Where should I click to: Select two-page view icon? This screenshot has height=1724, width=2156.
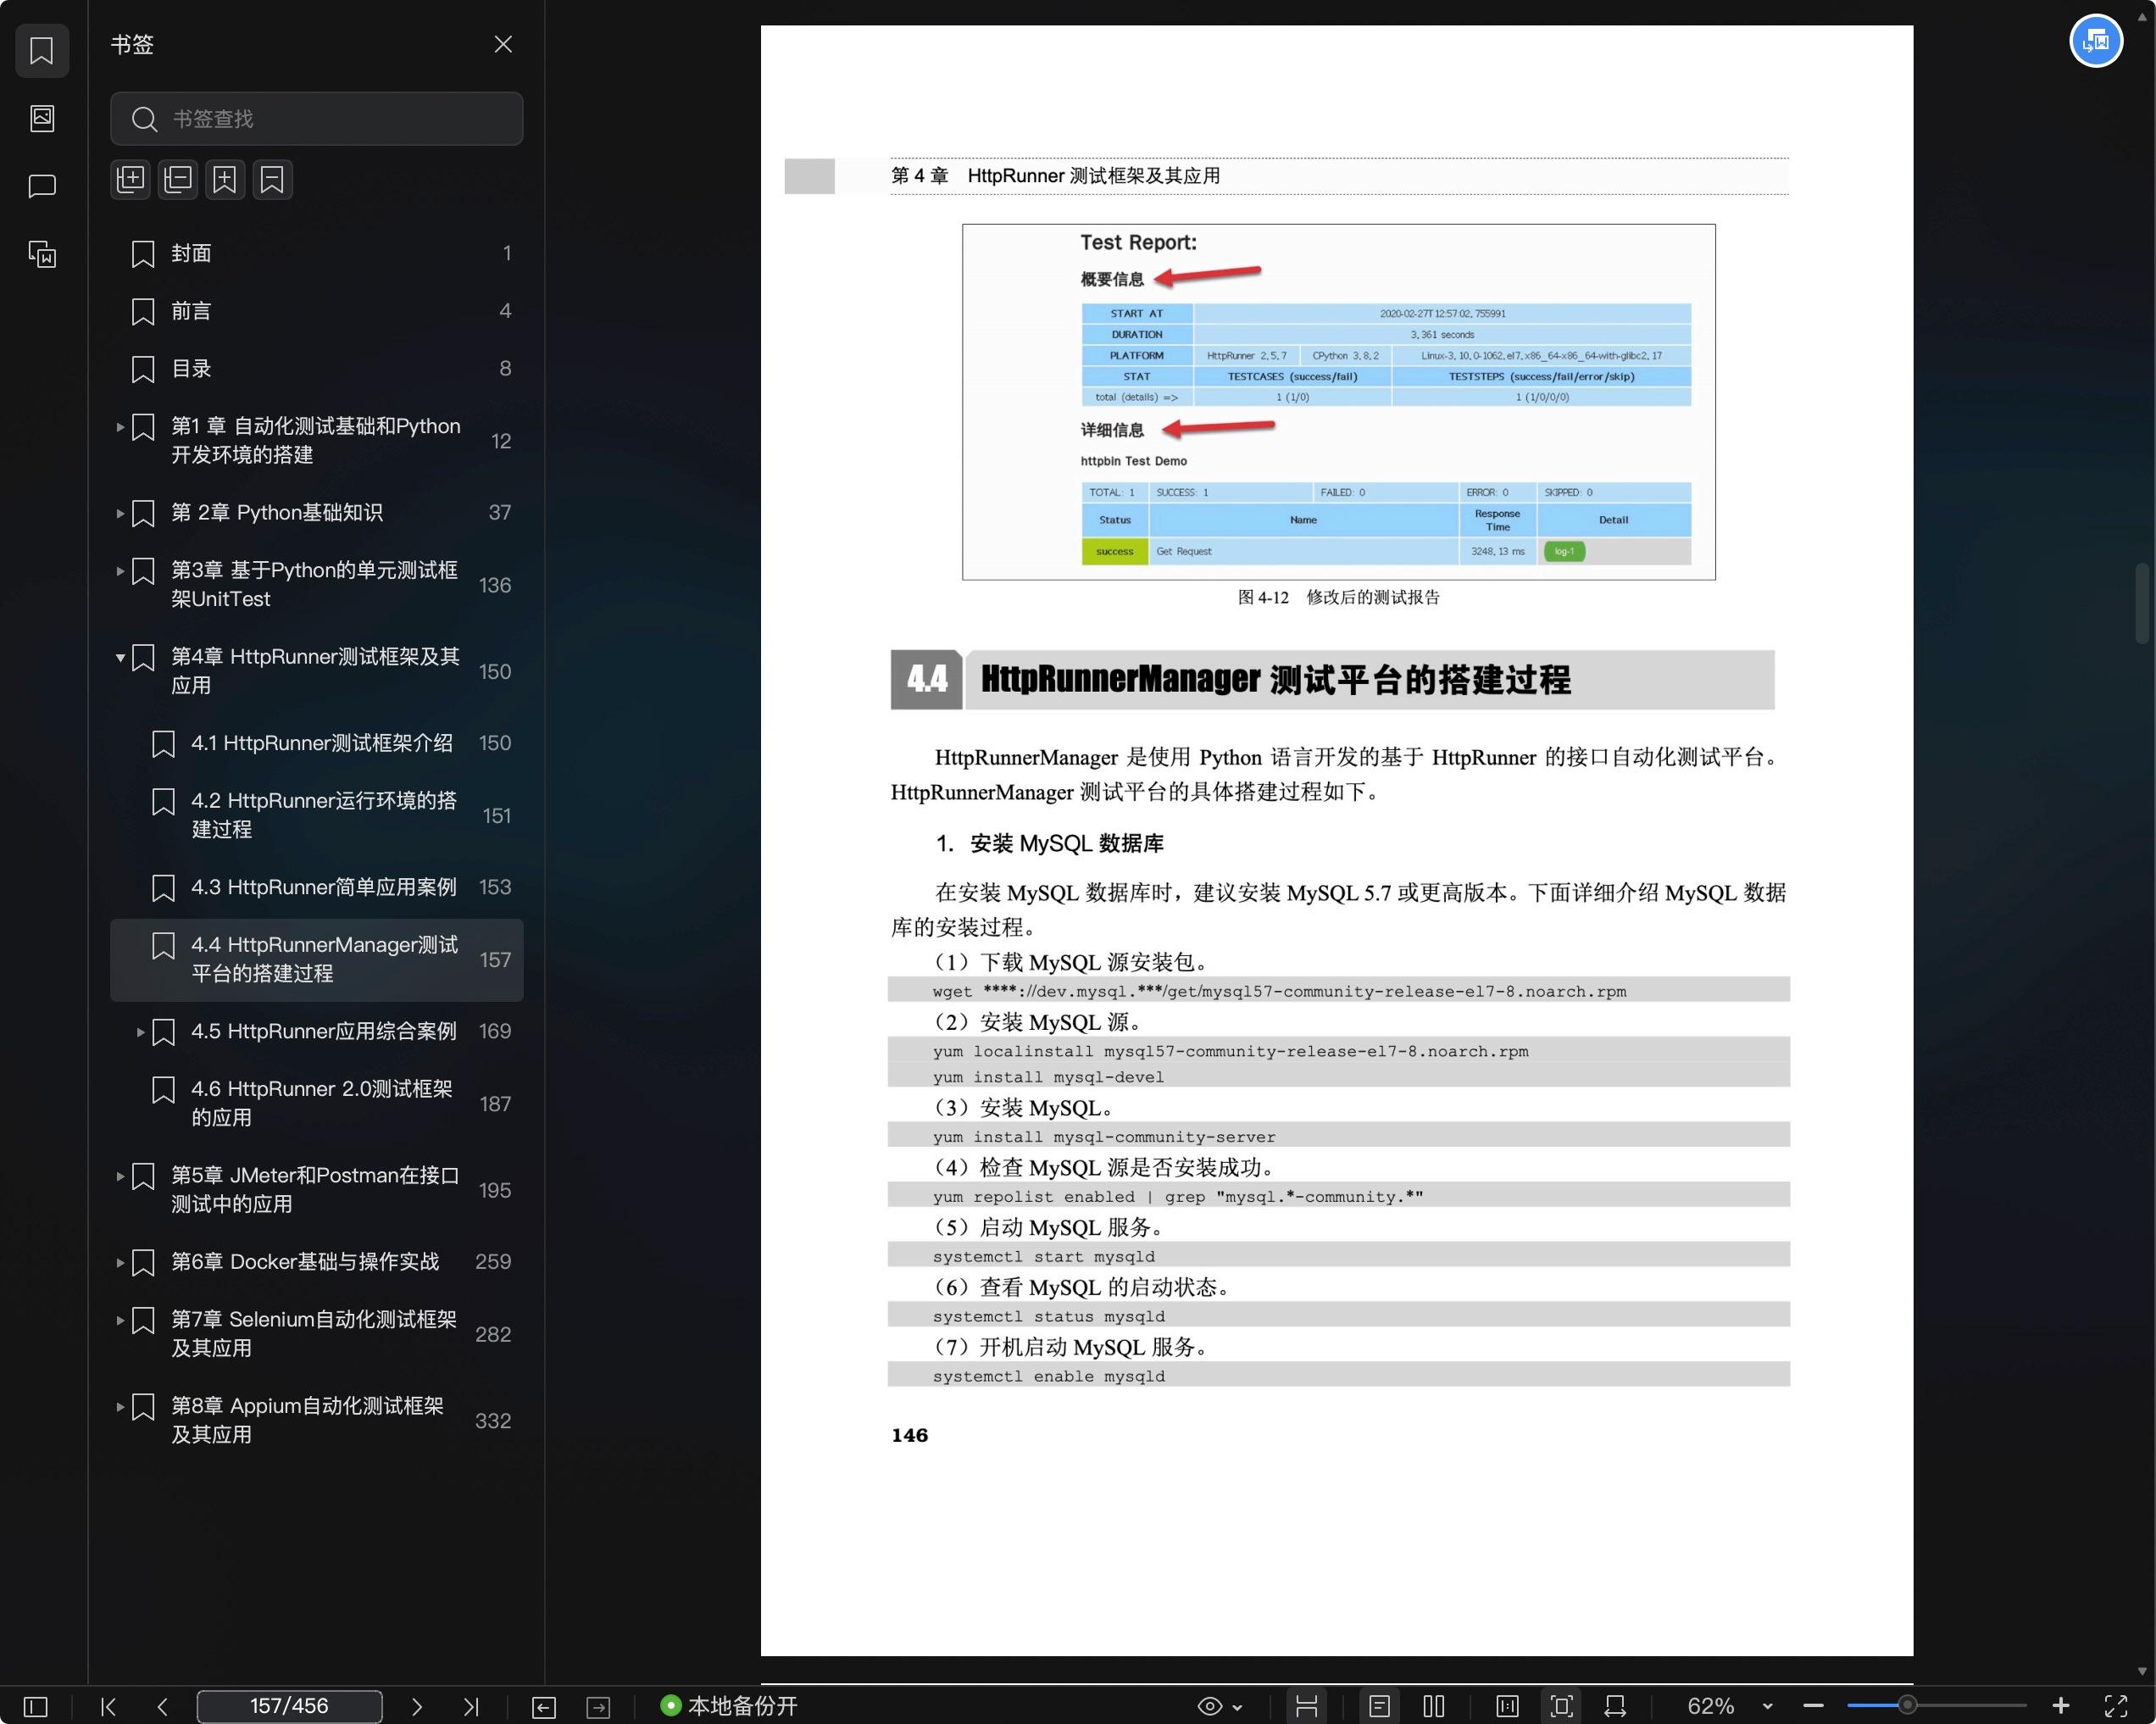point(1434,1706)
